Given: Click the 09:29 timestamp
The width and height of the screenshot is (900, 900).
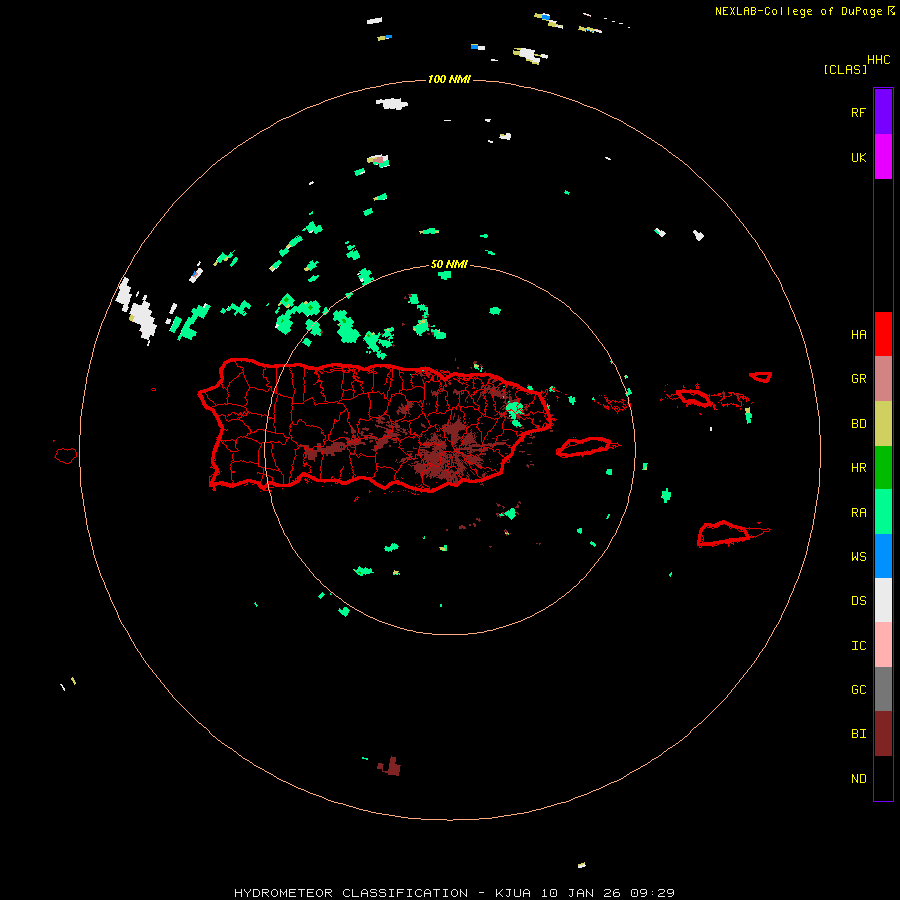Looking at the screenshot, I should click(652, 893).
